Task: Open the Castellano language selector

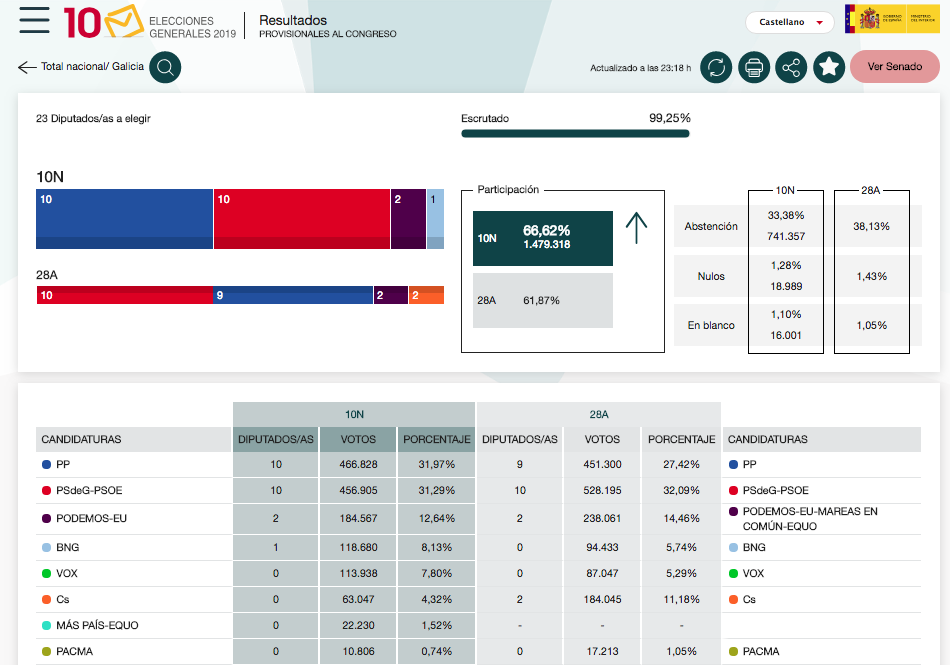Action: 790,21
